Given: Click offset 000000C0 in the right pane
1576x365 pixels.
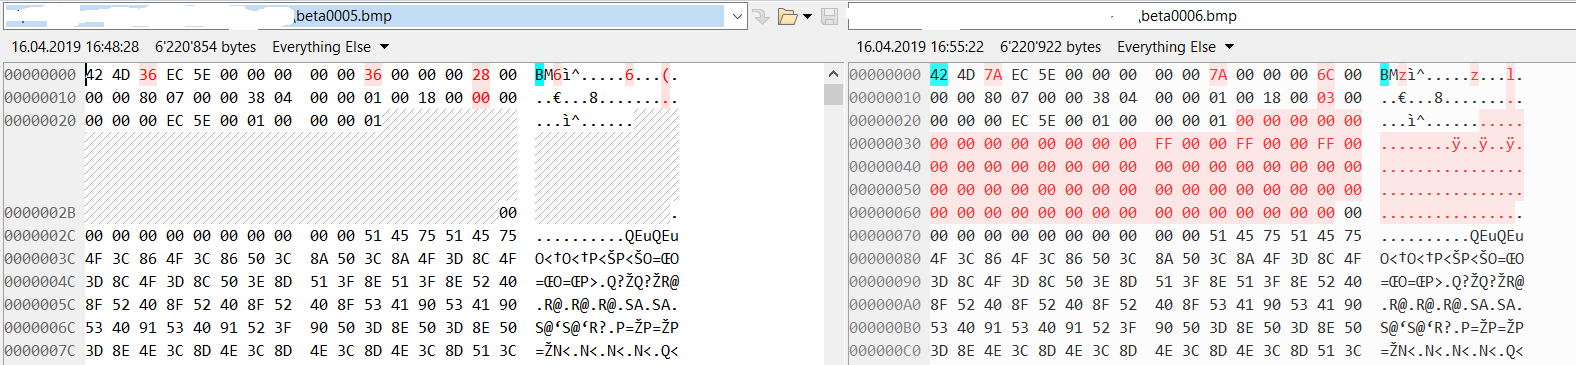Looking at the screenshot, I should pos(885,351).
